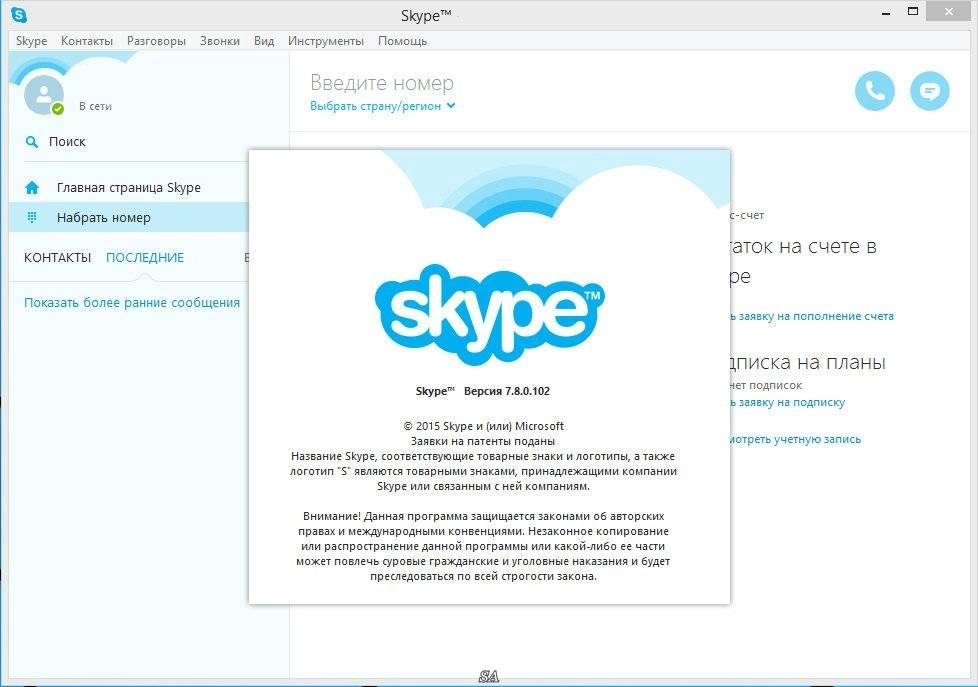
Task: Click Показать более ранние сообщения link
Action: tap(132, 303)
